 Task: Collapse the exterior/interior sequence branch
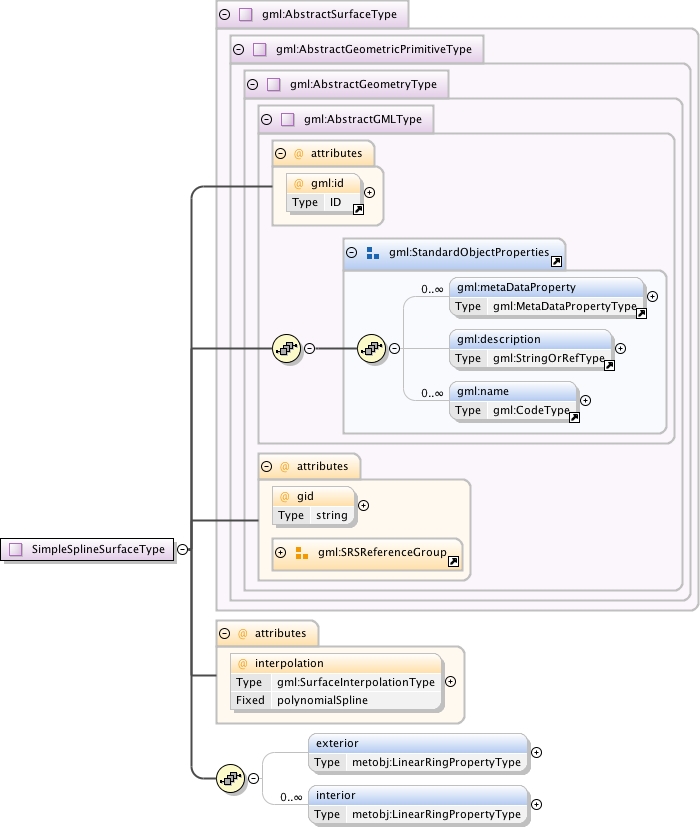(x=254, y=778)
